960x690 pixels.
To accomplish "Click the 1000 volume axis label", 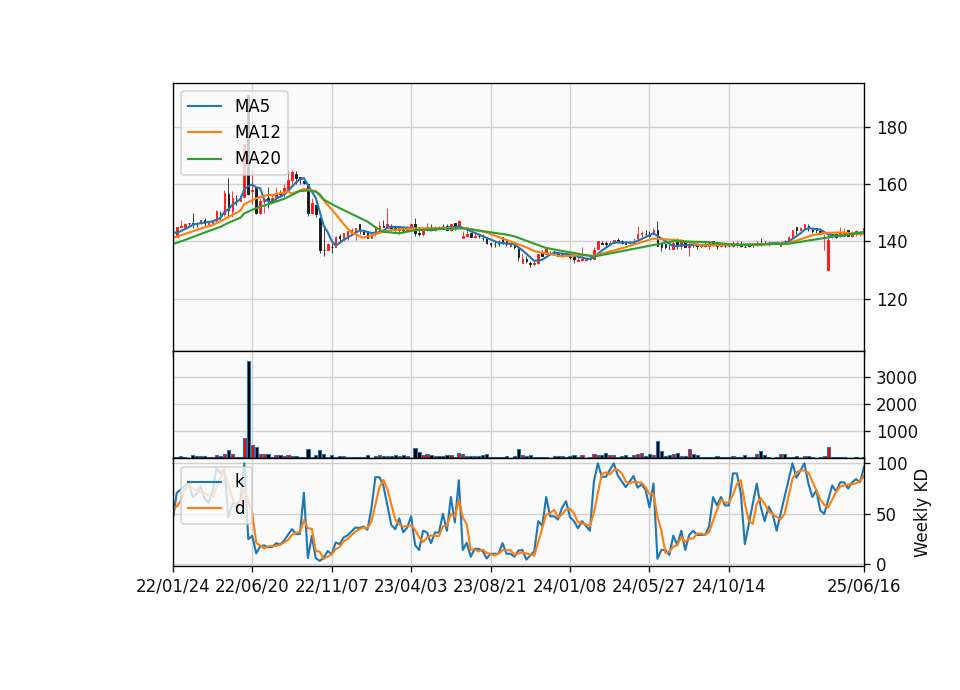I will tap(896, 432).
